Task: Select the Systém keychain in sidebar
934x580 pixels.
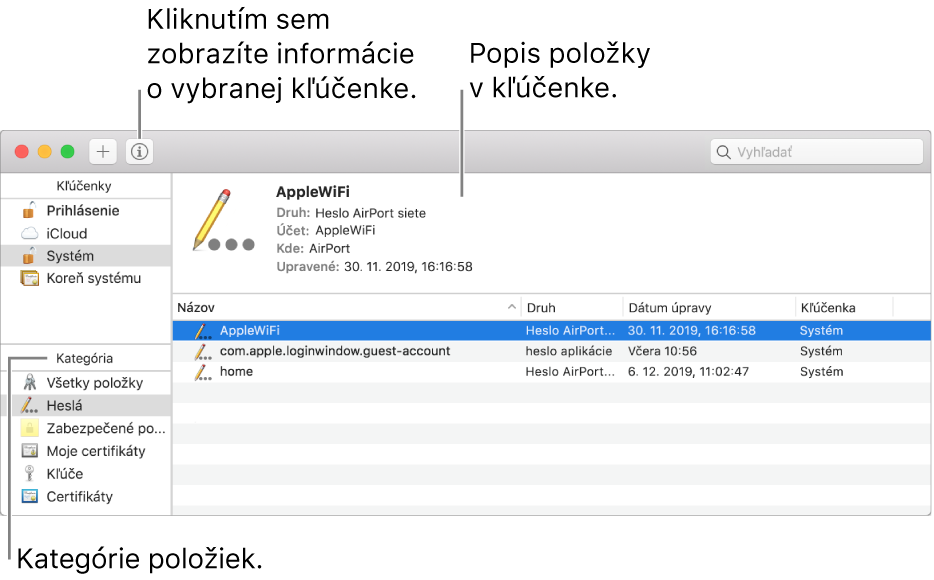Action: coord(86,256)
